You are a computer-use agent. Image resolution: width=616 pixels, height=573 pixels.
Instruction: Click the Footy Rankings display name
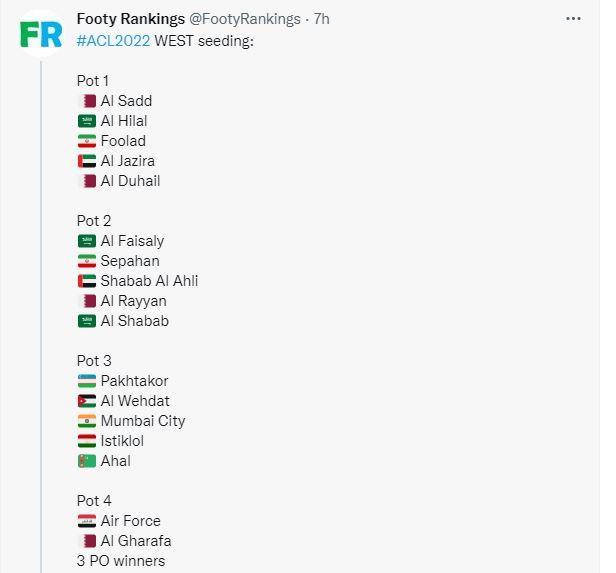(x=130, y=19)
